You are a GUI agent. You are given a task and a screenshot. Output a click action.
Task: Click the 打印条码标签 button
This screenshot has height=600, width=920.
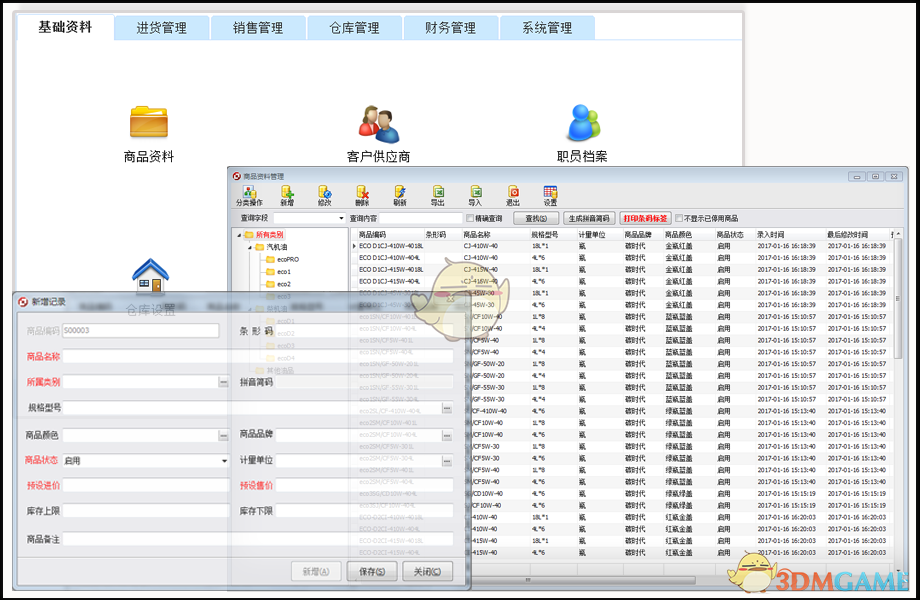[644, 218]
